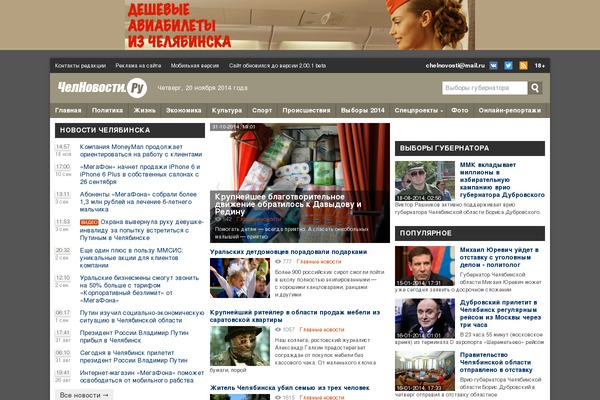
Task: Click the Дубровский article thumbnail photo
Action: coord(425,318)
